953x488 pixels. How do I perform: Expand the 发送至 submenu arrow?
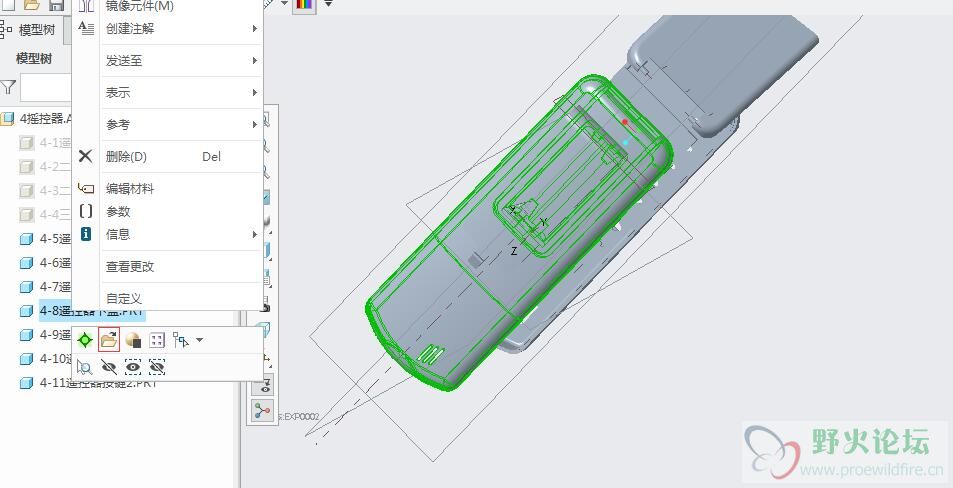255,61
